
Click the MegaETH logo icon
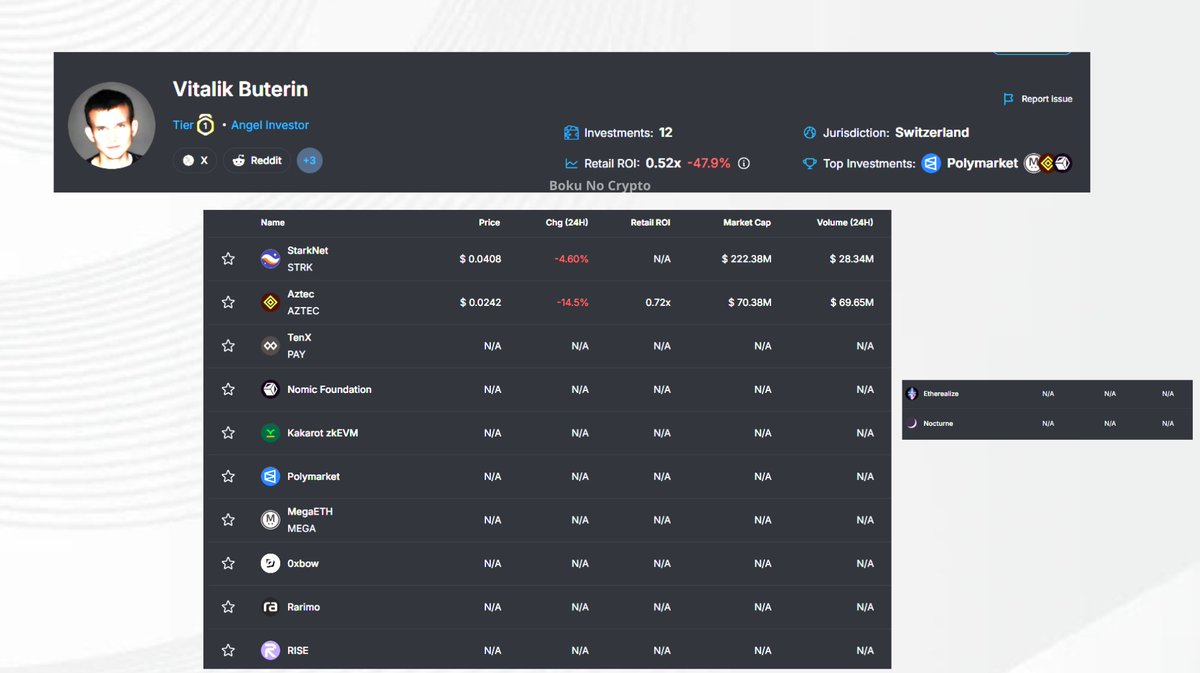pos(270,520)
